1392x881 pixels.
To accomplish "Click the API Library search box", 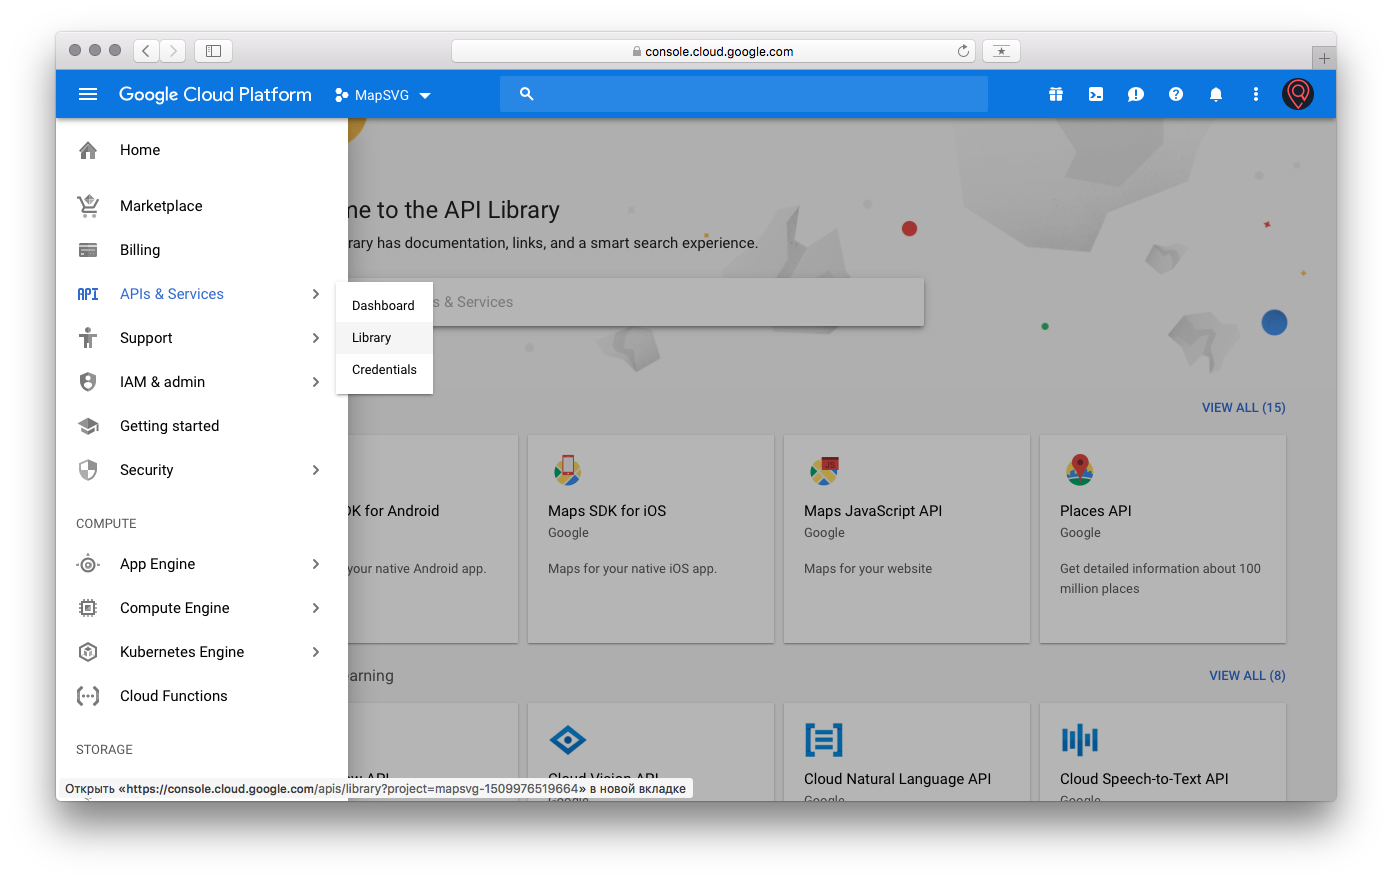I will [x=636, y=302].
